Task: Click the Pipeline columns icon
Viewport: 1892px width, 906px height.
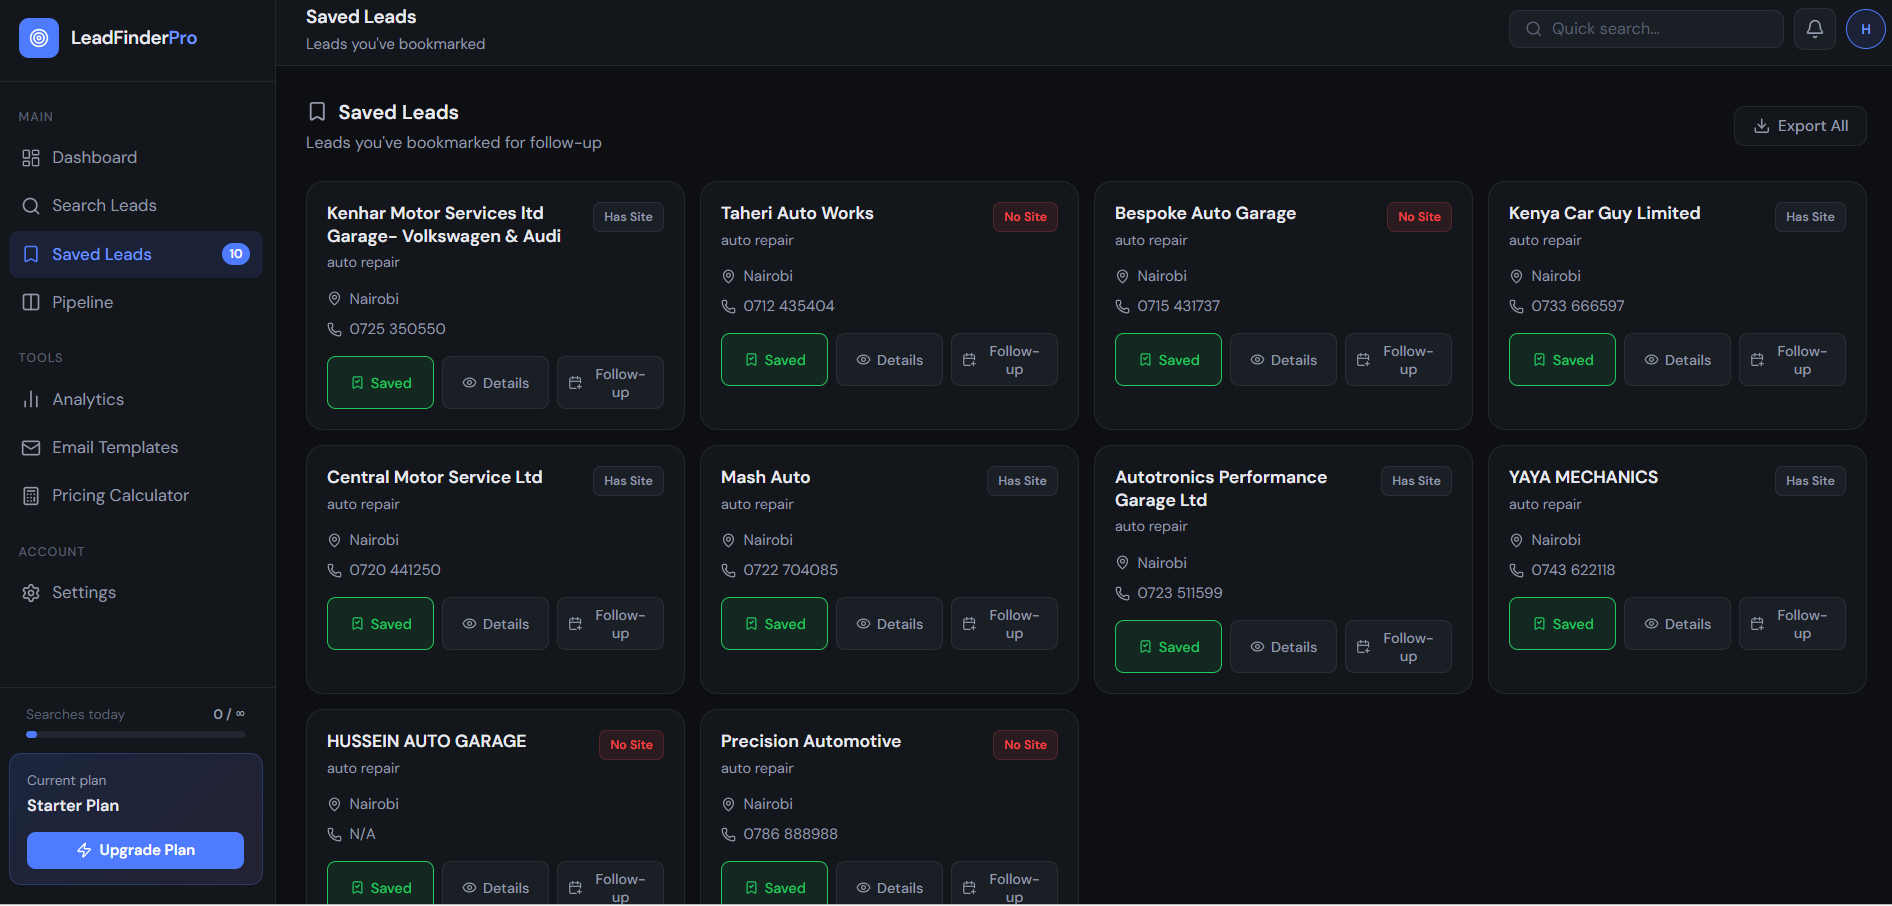Action: [31, 302]
